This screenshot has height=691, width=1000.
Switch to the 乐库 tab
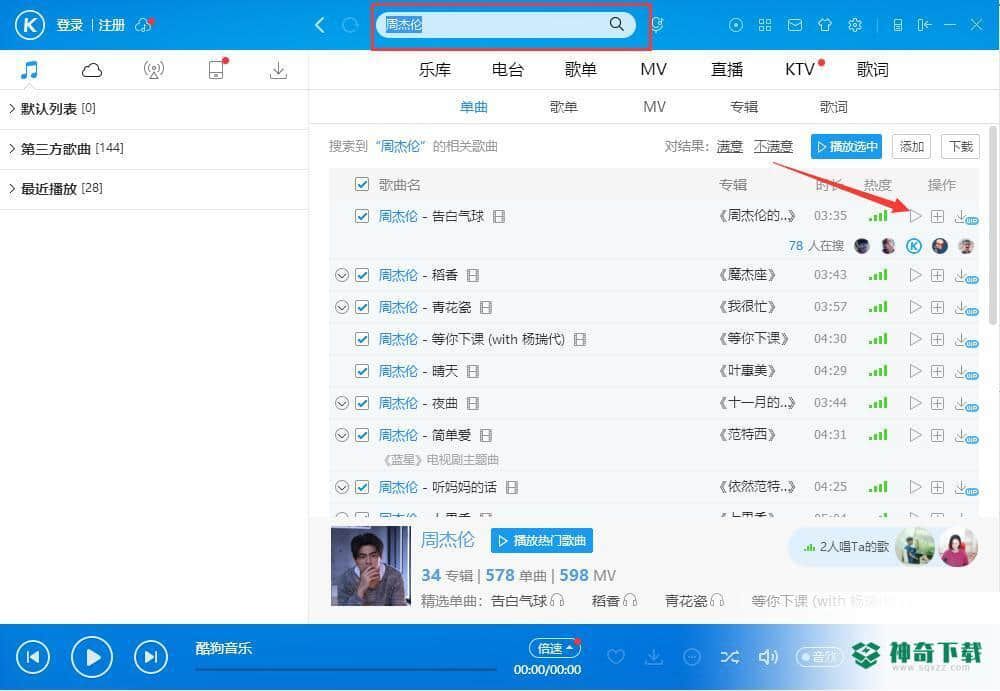click(x=434, y=70)
